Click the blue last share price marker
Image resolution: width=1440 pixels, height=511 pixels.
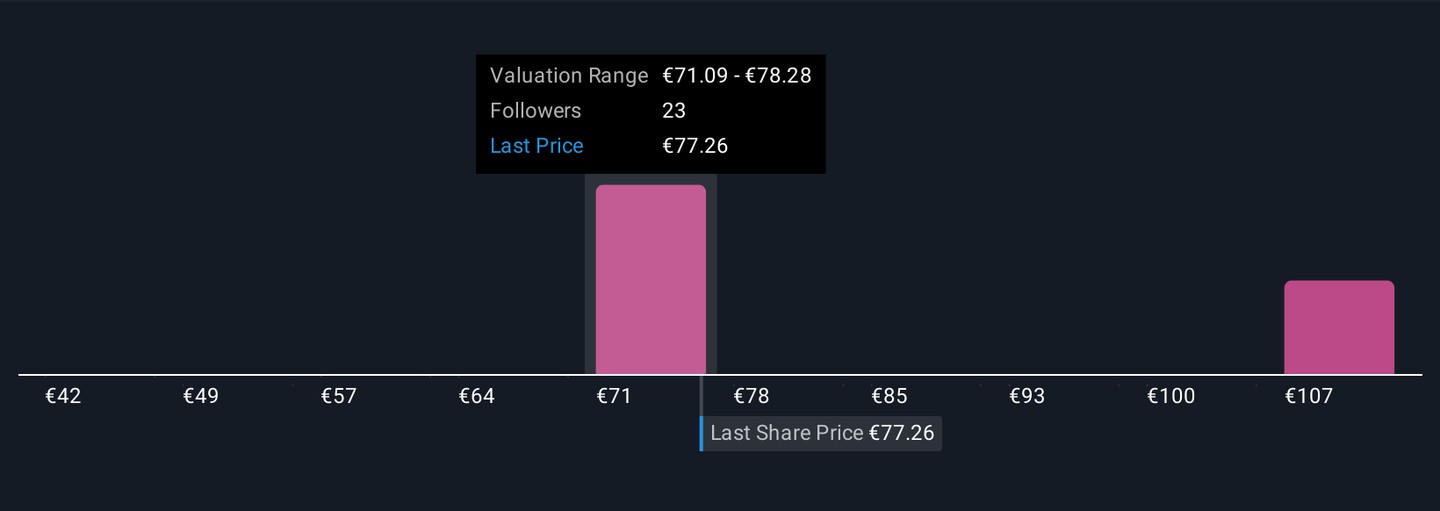click(x=701, y=433)
